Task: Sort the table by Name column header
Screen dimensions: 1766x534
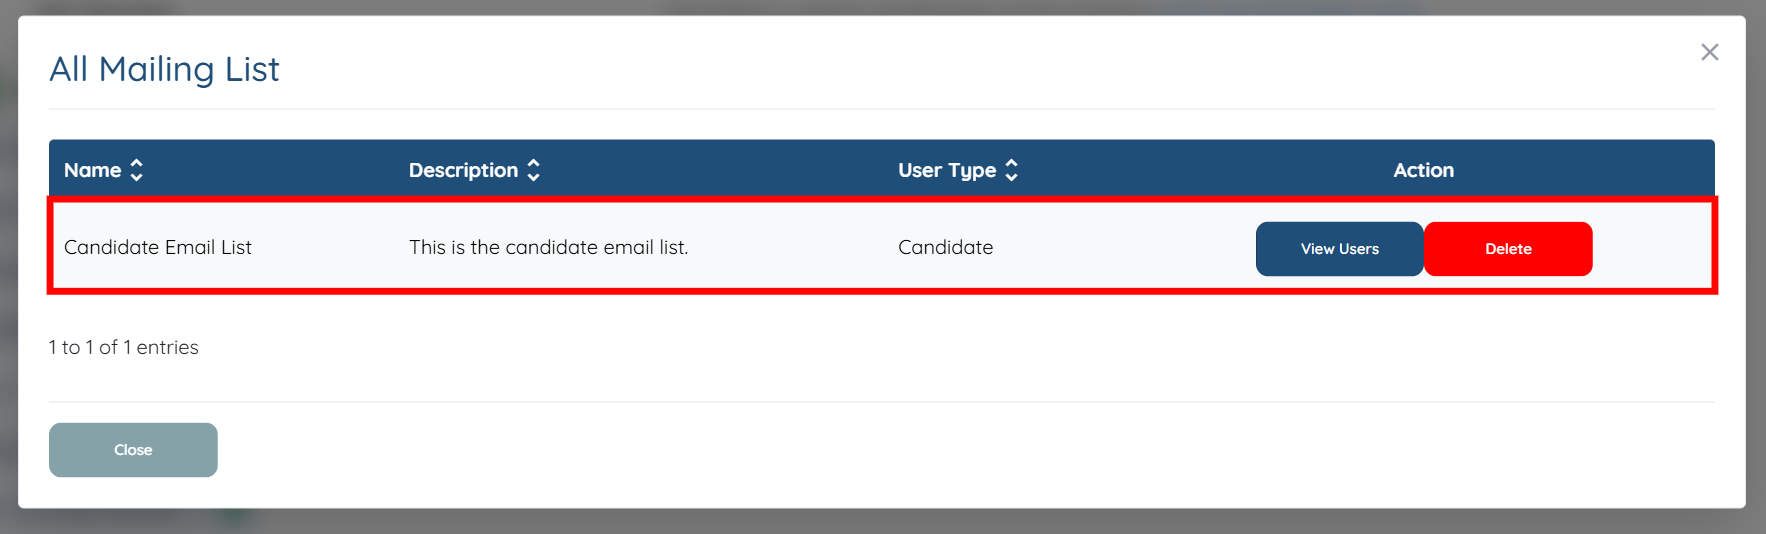Action: click(92, 170)
